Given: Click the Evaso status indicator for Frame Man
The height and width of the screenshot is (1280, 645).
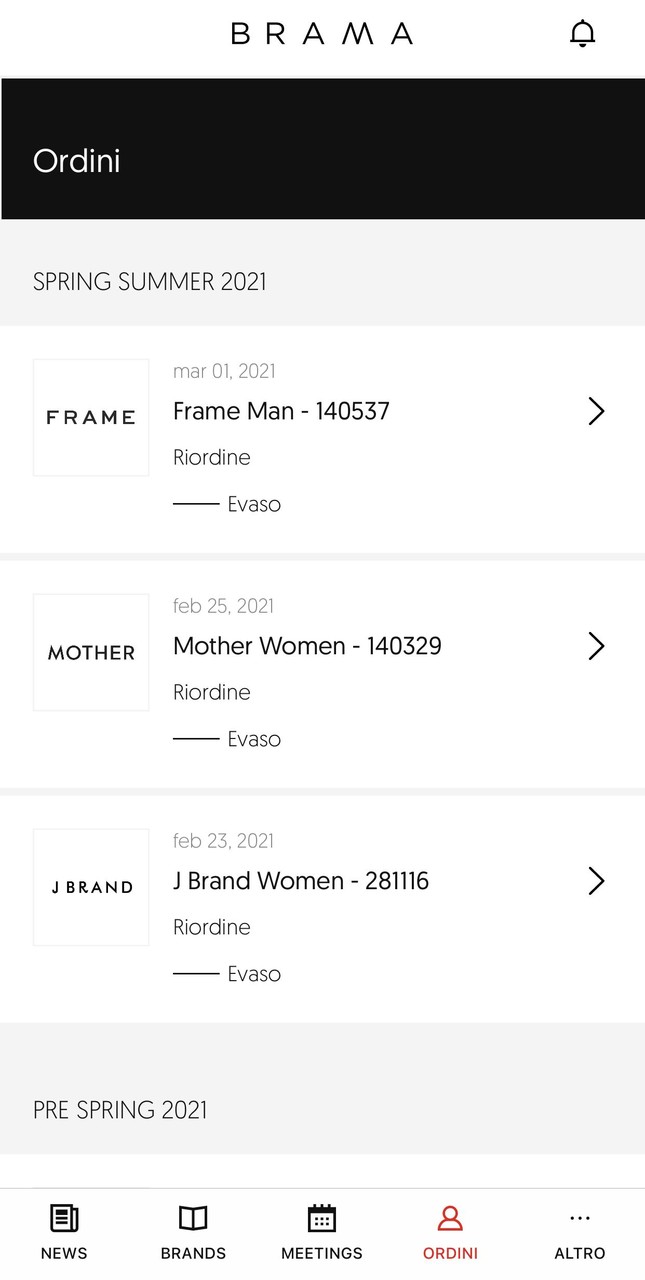Looking at the screenshot, I should click(254, 504).
